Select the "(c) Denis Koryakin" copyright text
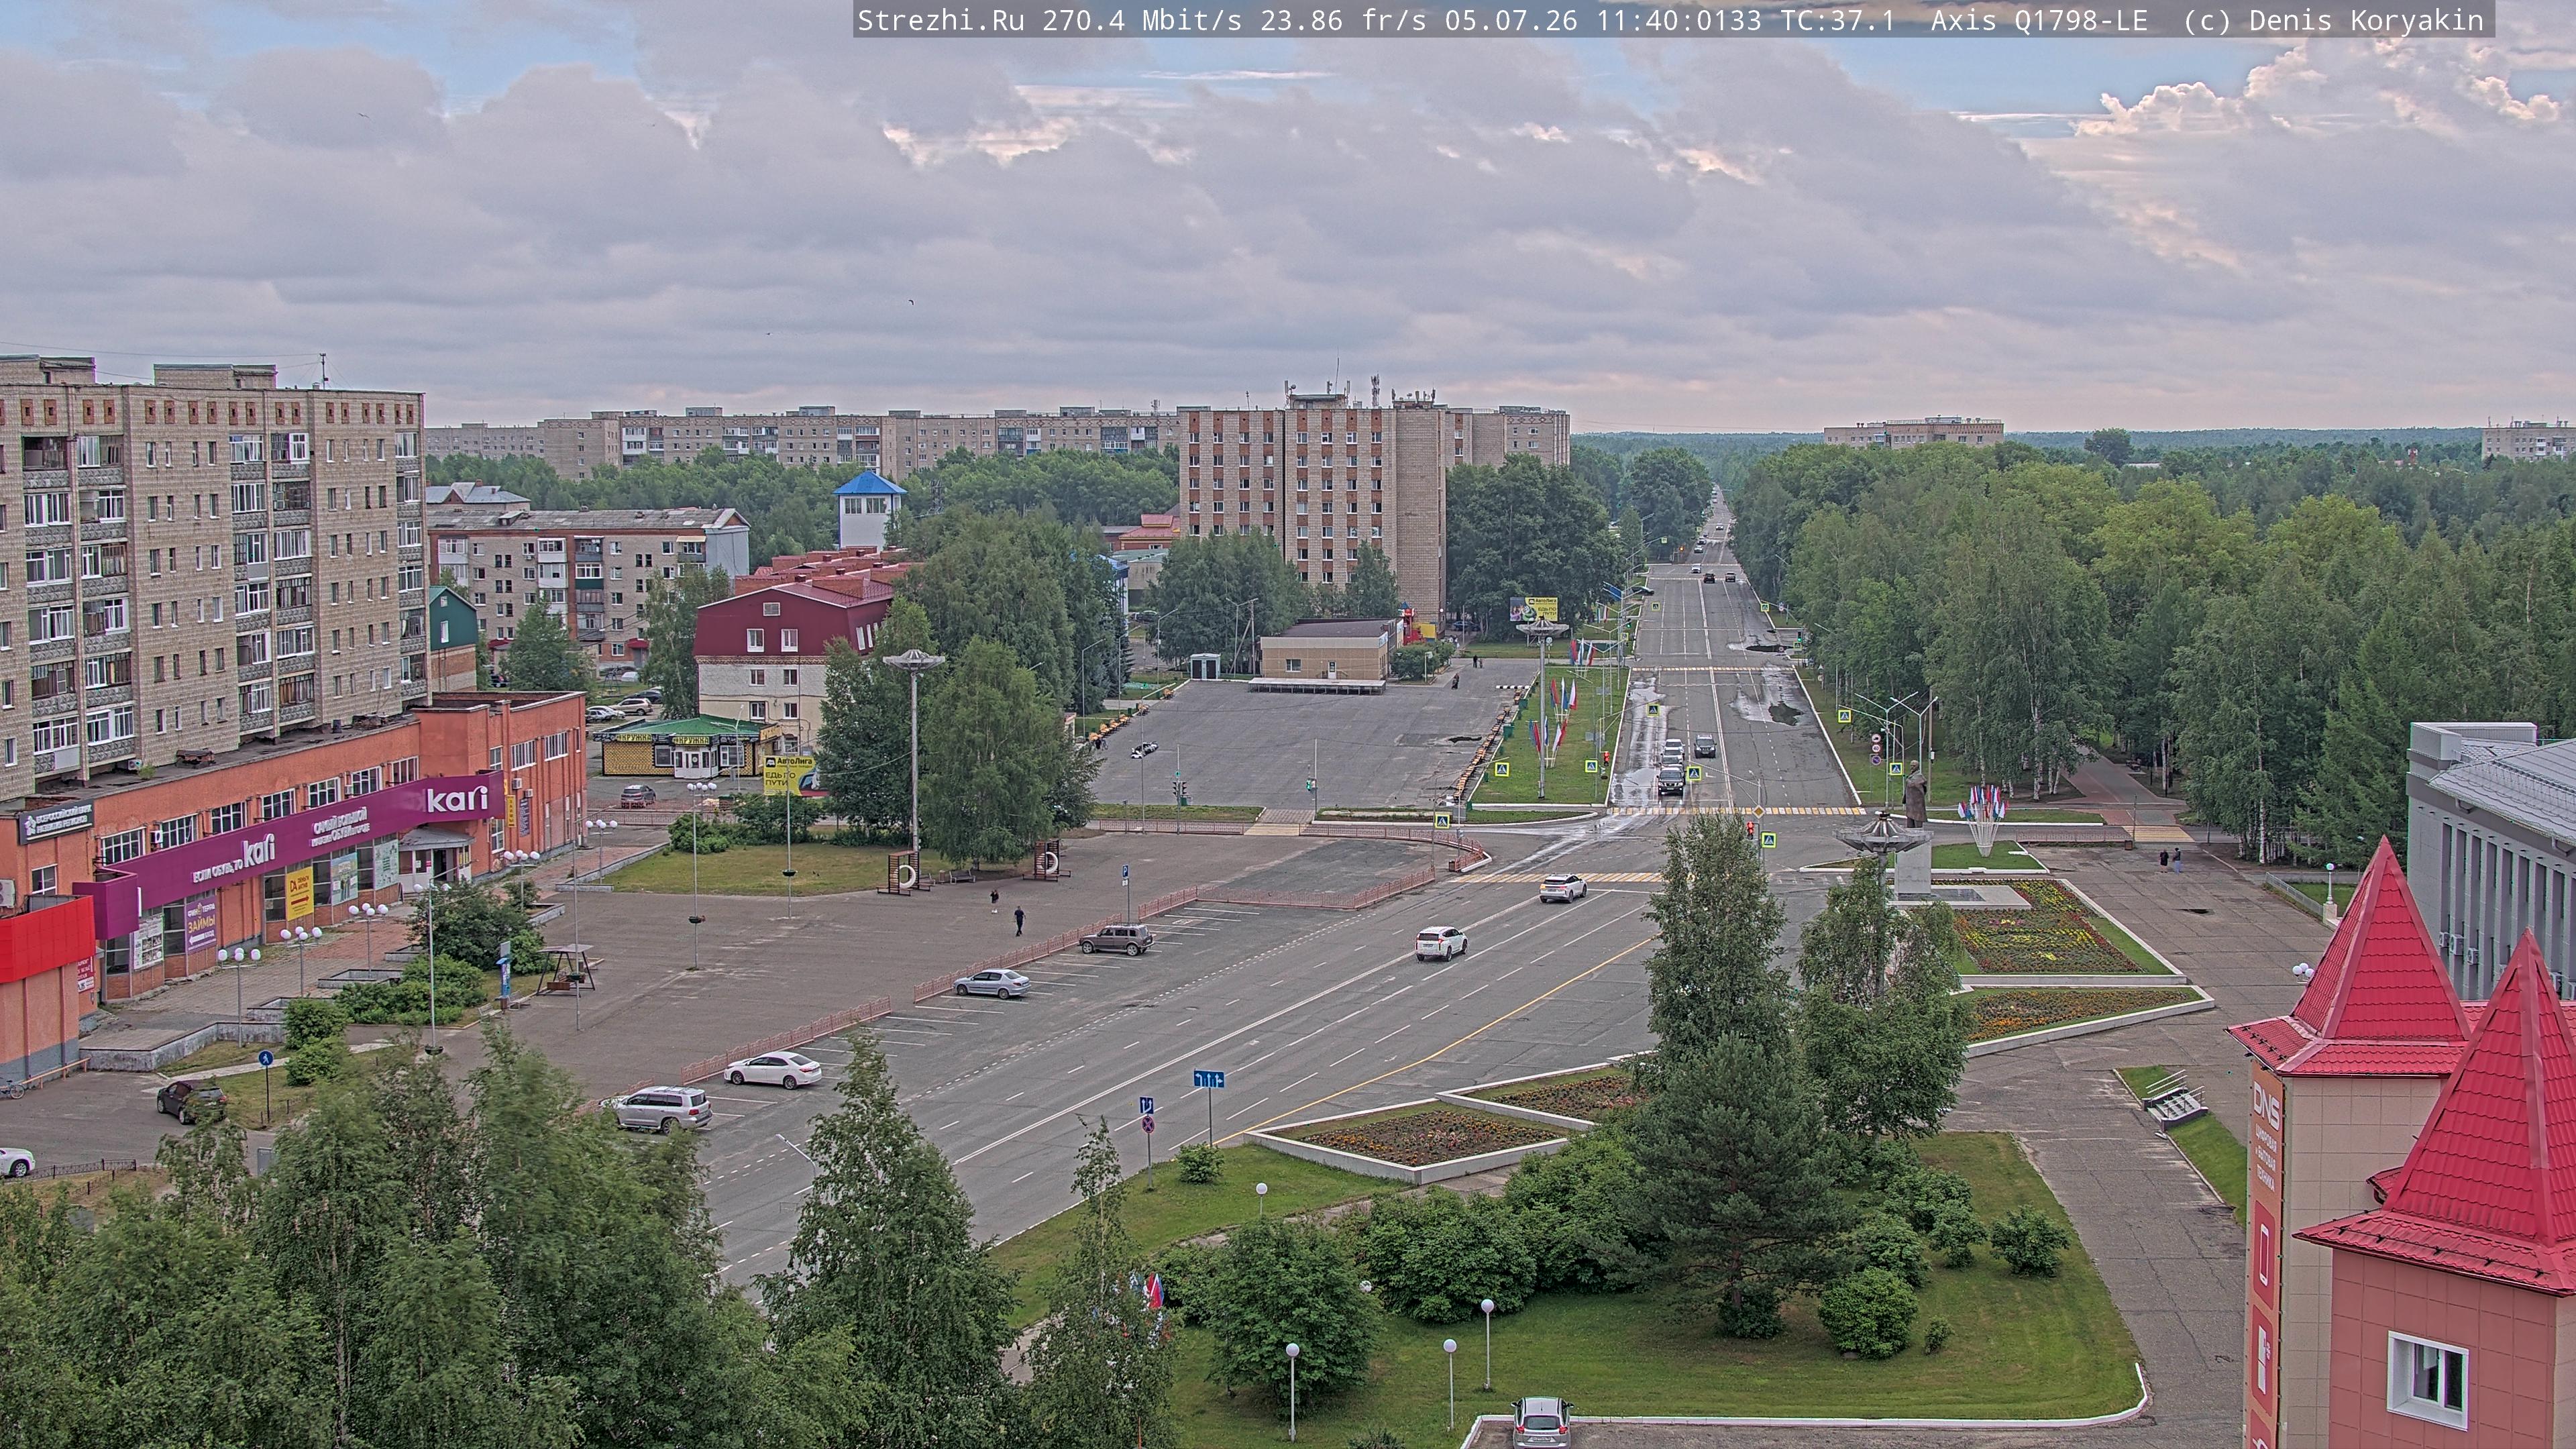Viewport: 2576px width, 1449px height. (2333, 21)
